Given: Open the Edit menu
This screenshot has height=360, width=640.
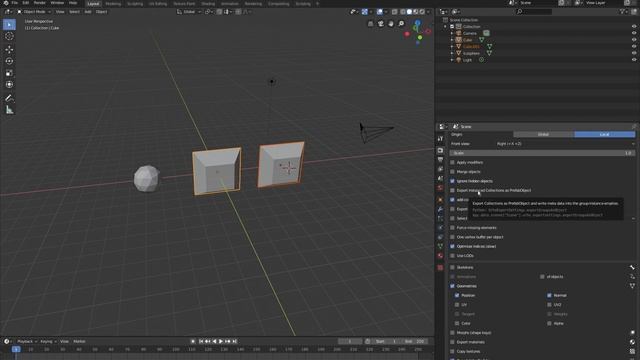Looking at the screenshot, I should [26, 3].
